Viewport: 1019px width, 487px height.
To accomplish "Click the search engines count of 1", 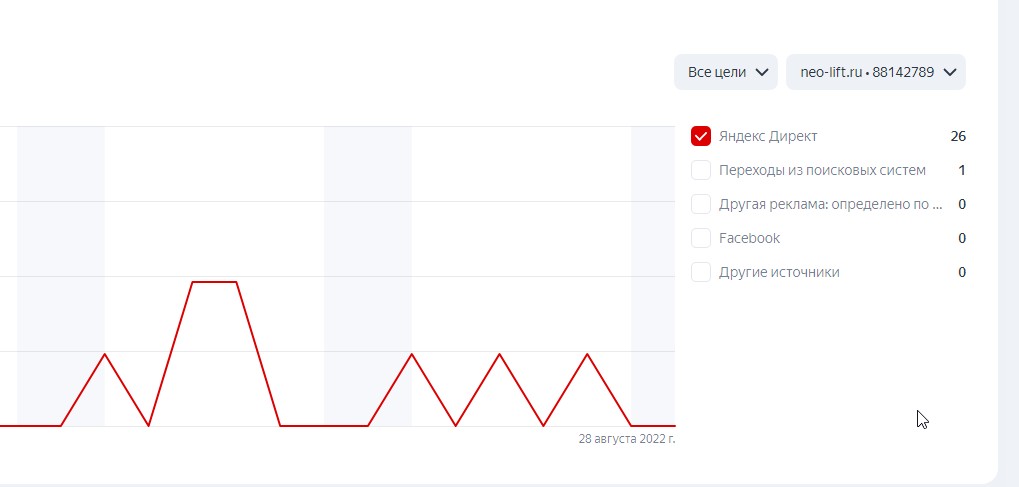I will pos(962,170).
